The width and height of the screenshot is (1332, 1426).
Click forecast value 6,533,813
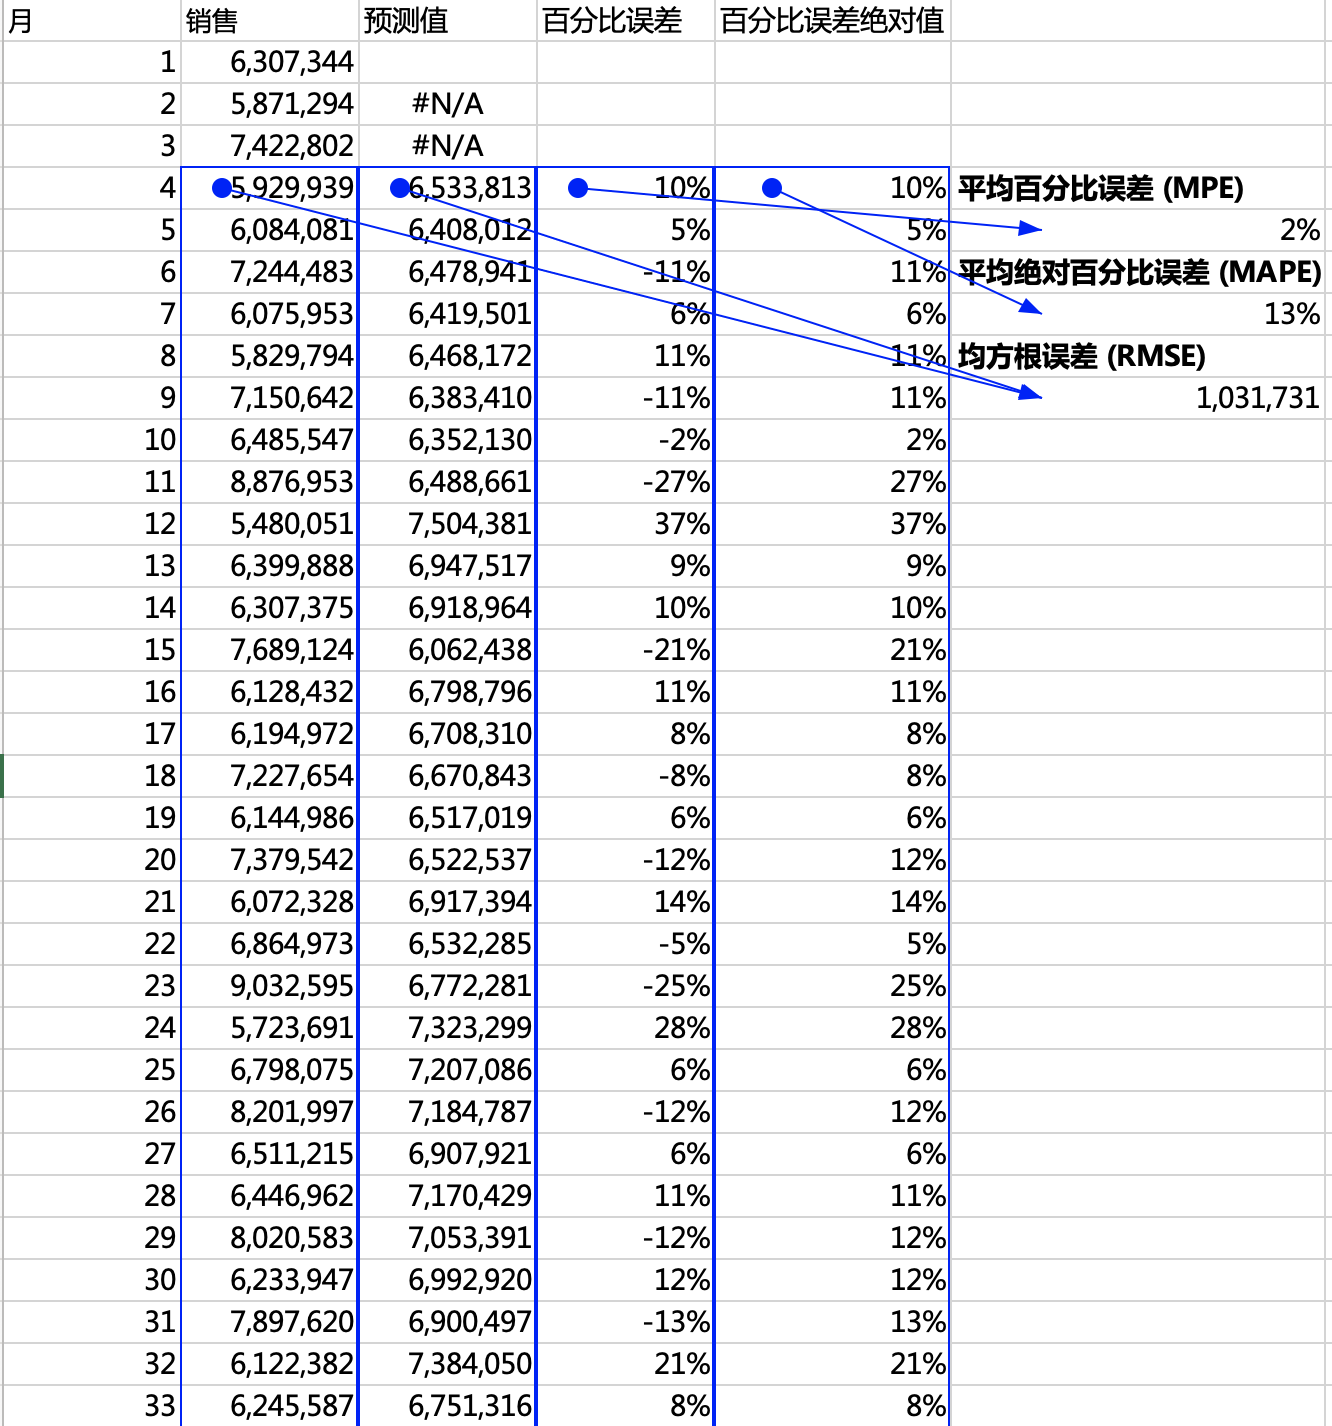[x=447, y=188]
